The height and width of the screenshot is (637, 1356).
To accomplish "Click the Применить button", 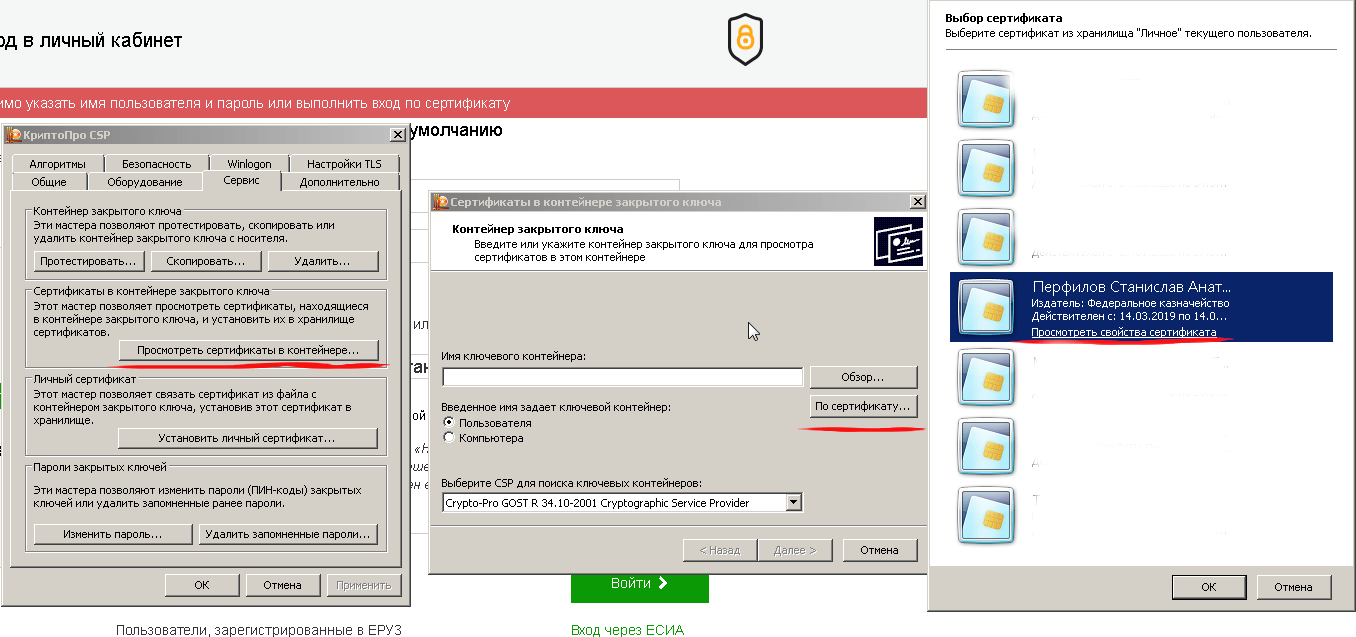I will point(364,585).
